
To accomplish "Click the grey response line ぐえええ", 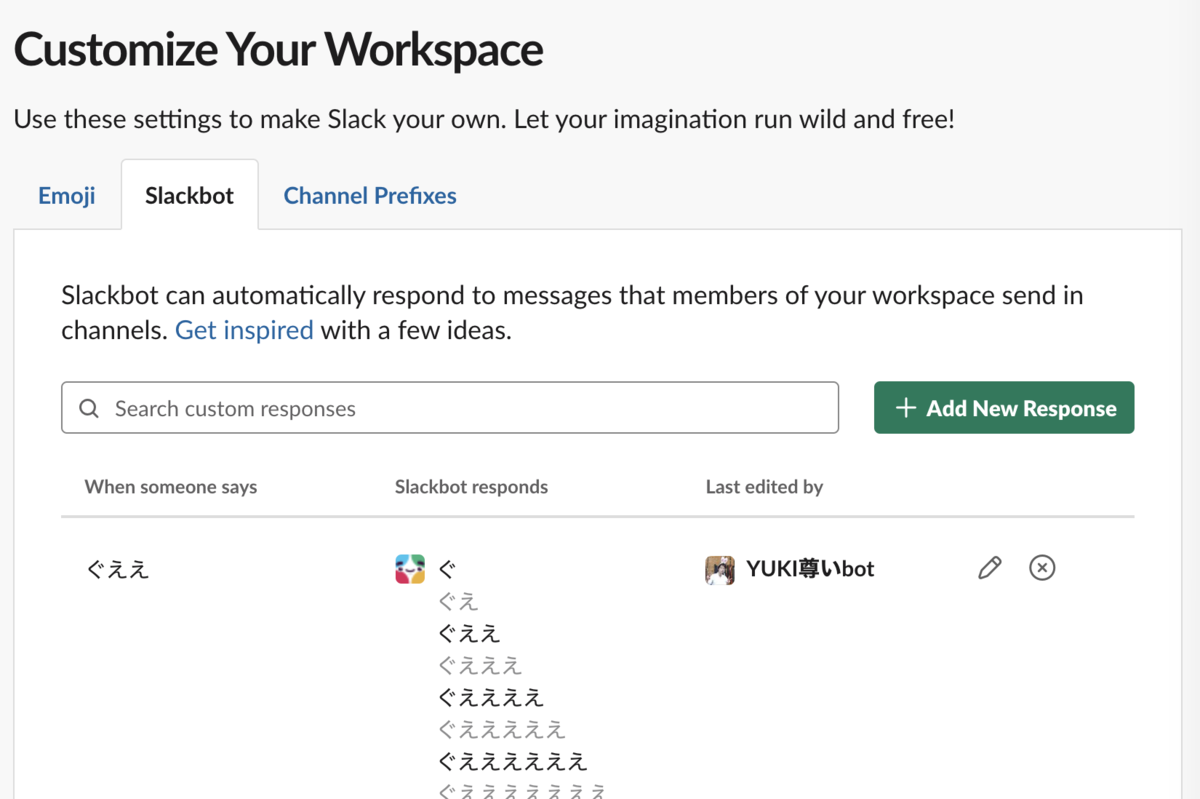I will (480, 665).
